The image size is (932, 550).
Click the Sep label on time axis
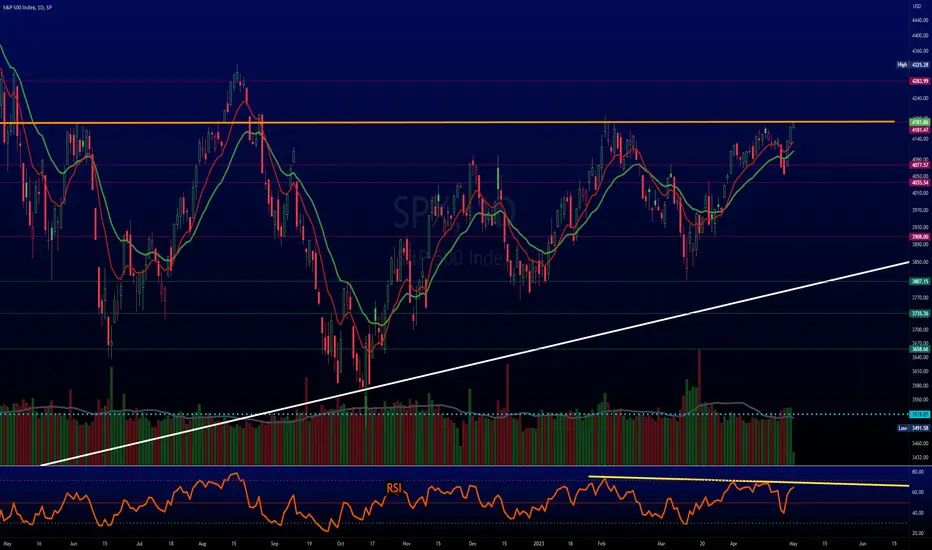pos(275,543)
